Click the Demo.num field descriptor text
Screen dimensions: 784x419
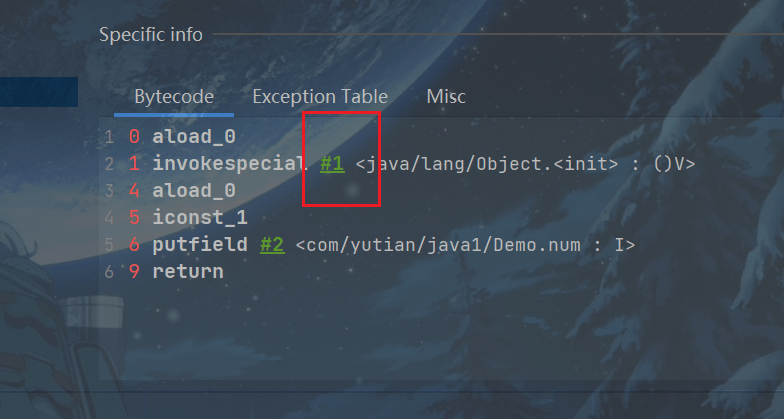(465, 245)
